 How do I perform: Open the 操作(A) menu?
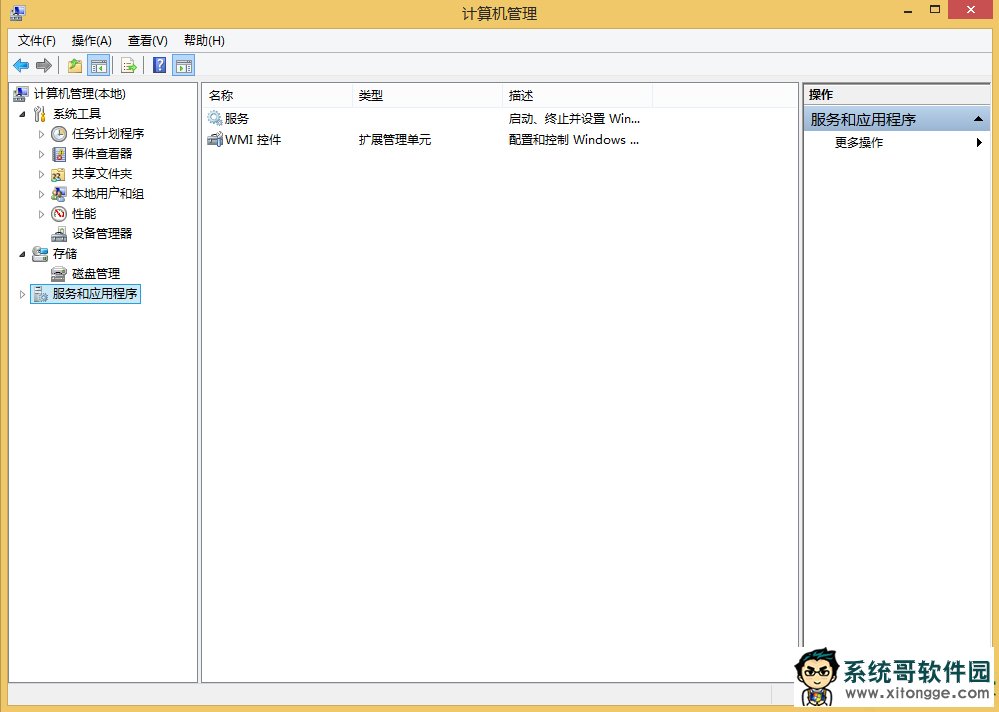(x=91, y=41)
